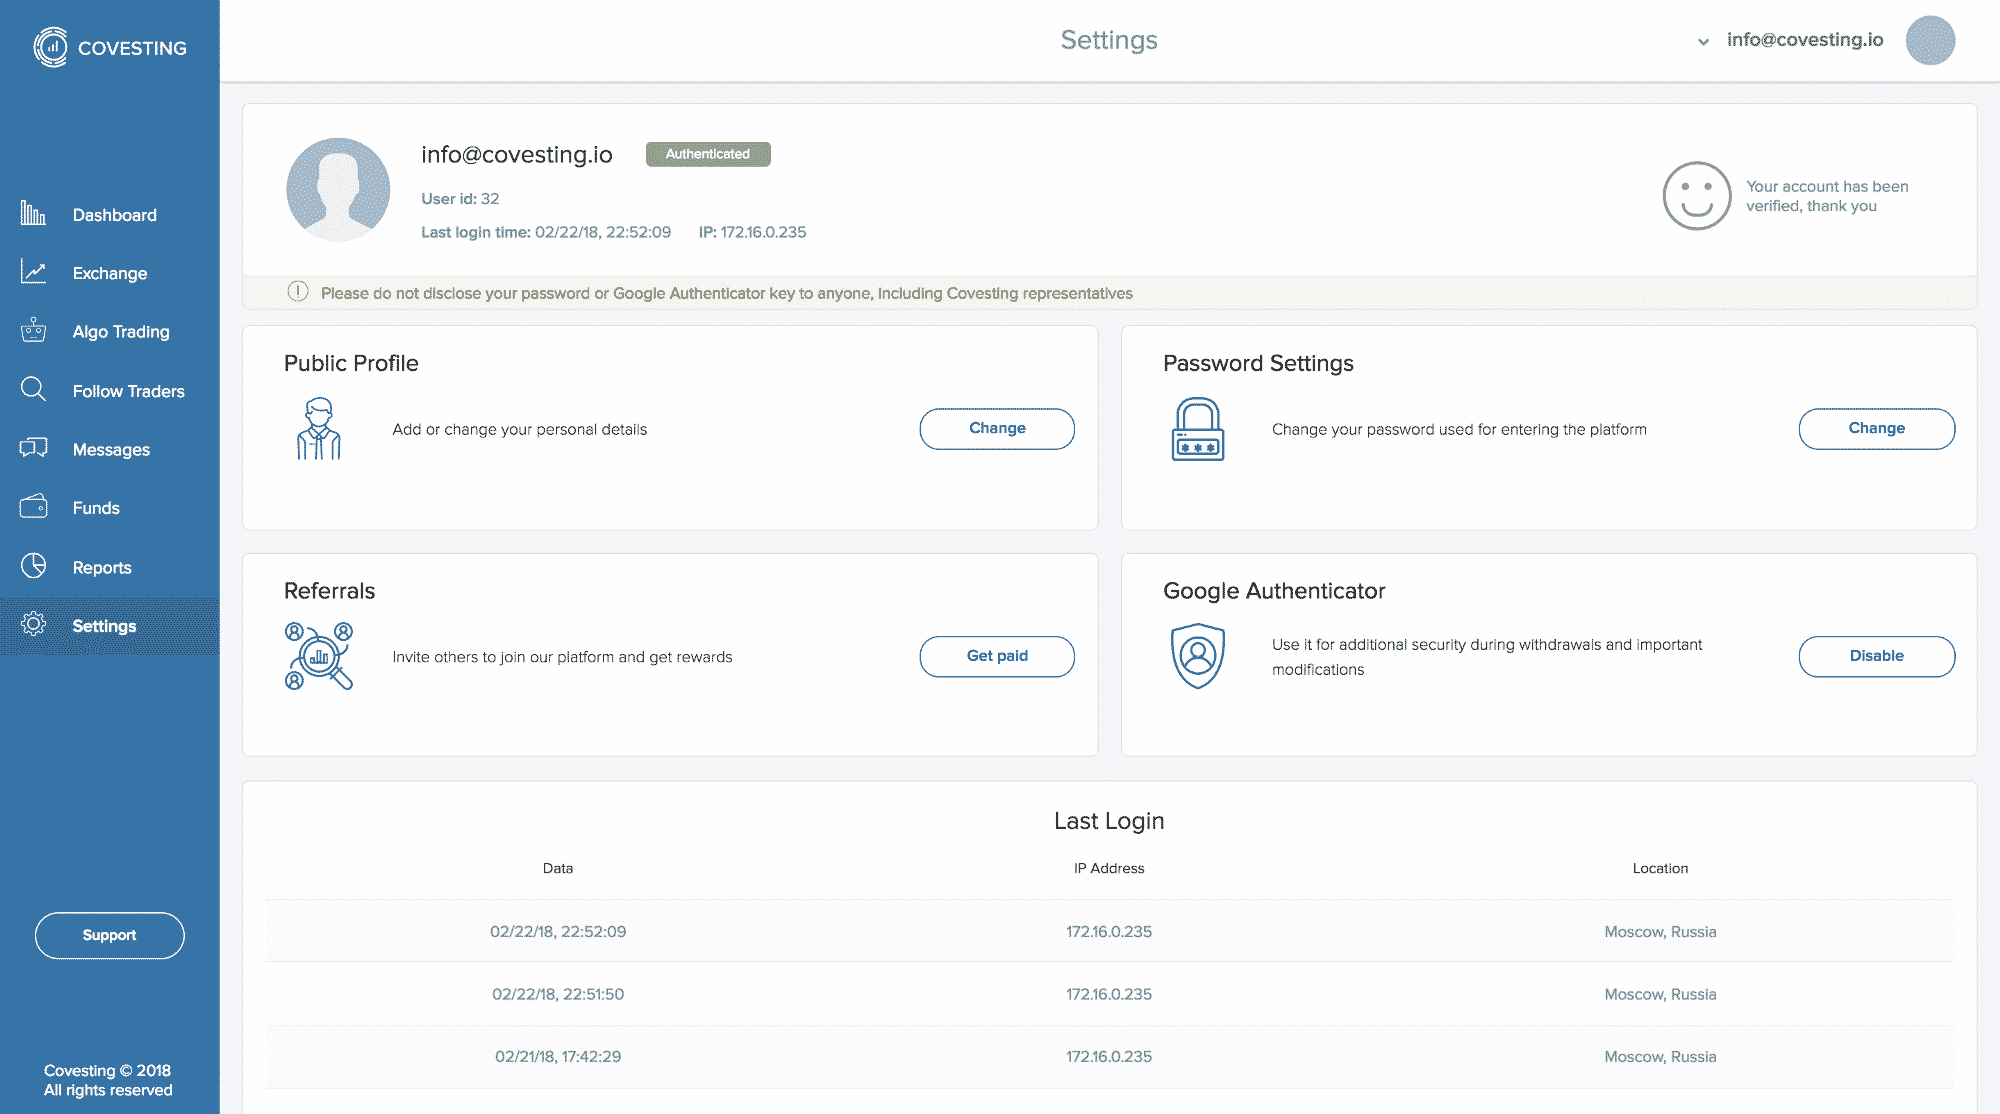Click the Reports pie chart icon
The width and height of the screenshot is (2000, 1114).
tap(33, 566)
